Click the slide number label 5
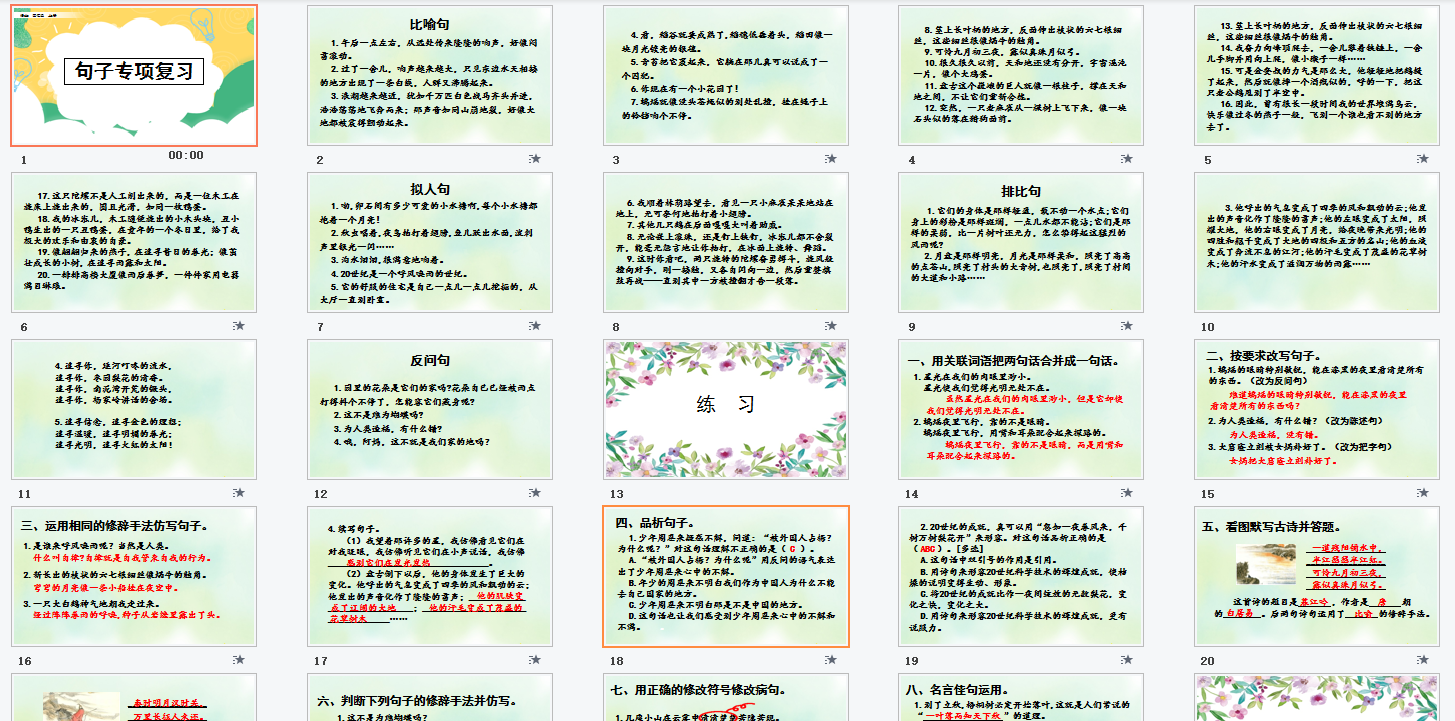This screenshot has height=721, width=1455. tap(1208, 160)
